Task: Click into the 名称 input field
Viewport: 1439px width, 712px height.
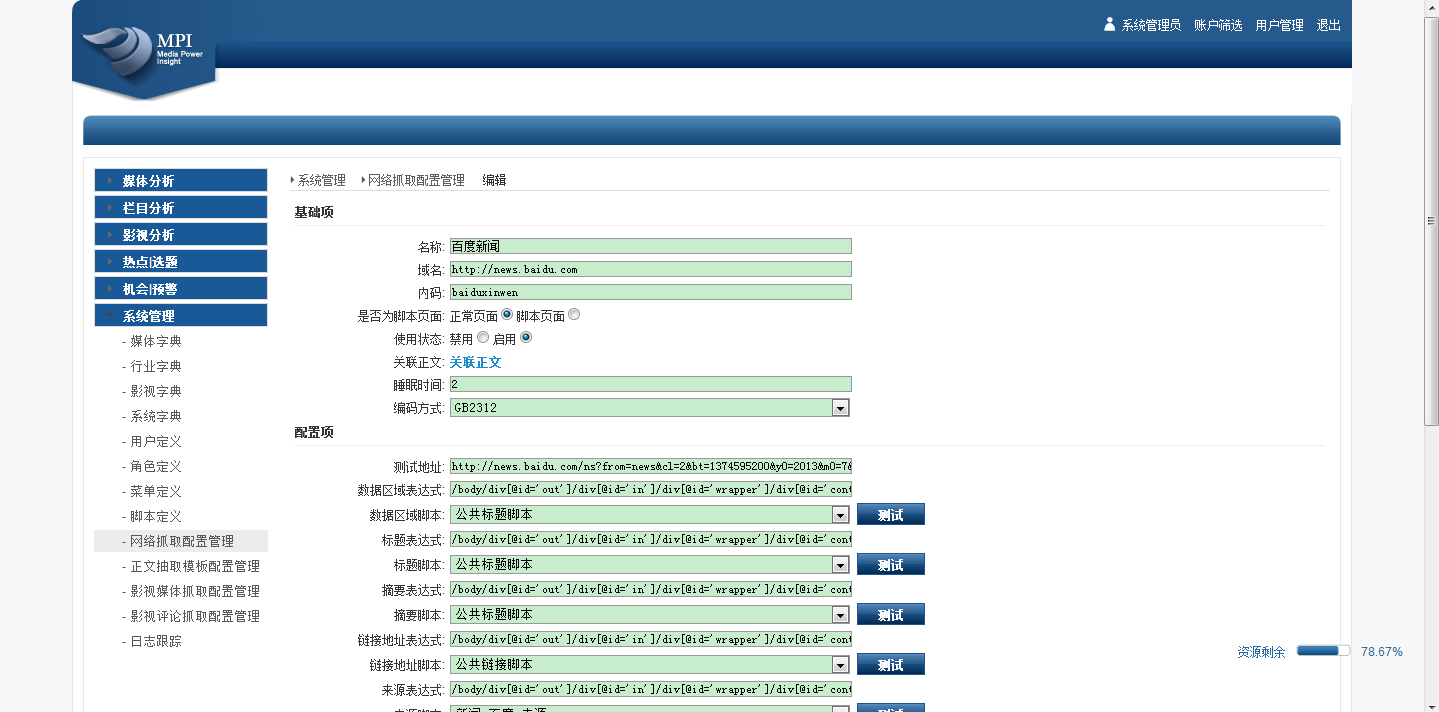Action: tap(650, 246)
